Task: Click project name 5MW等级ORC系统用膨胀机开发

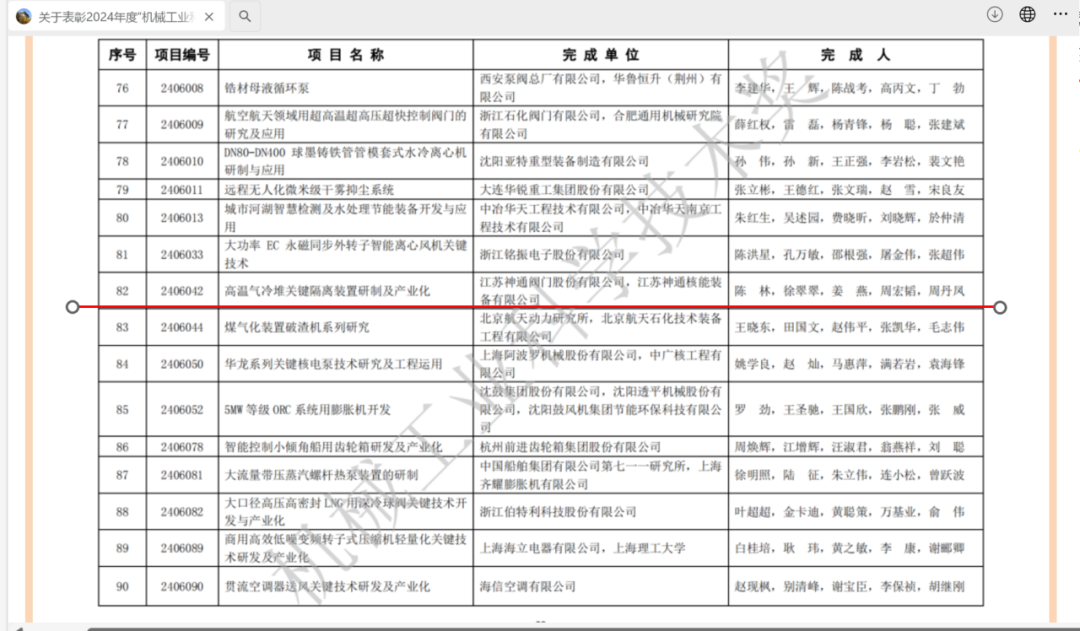Action: pyautogui.click(x=307, y=409)
